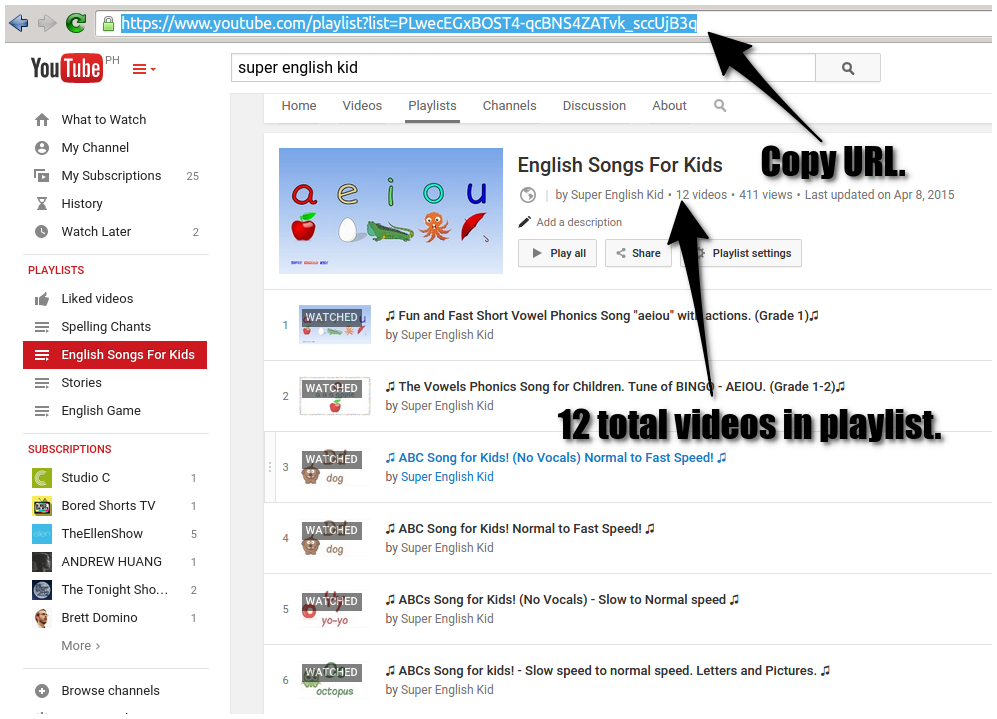Switch to the Discussion tab
997x719 pixels.
coord(594,106)
